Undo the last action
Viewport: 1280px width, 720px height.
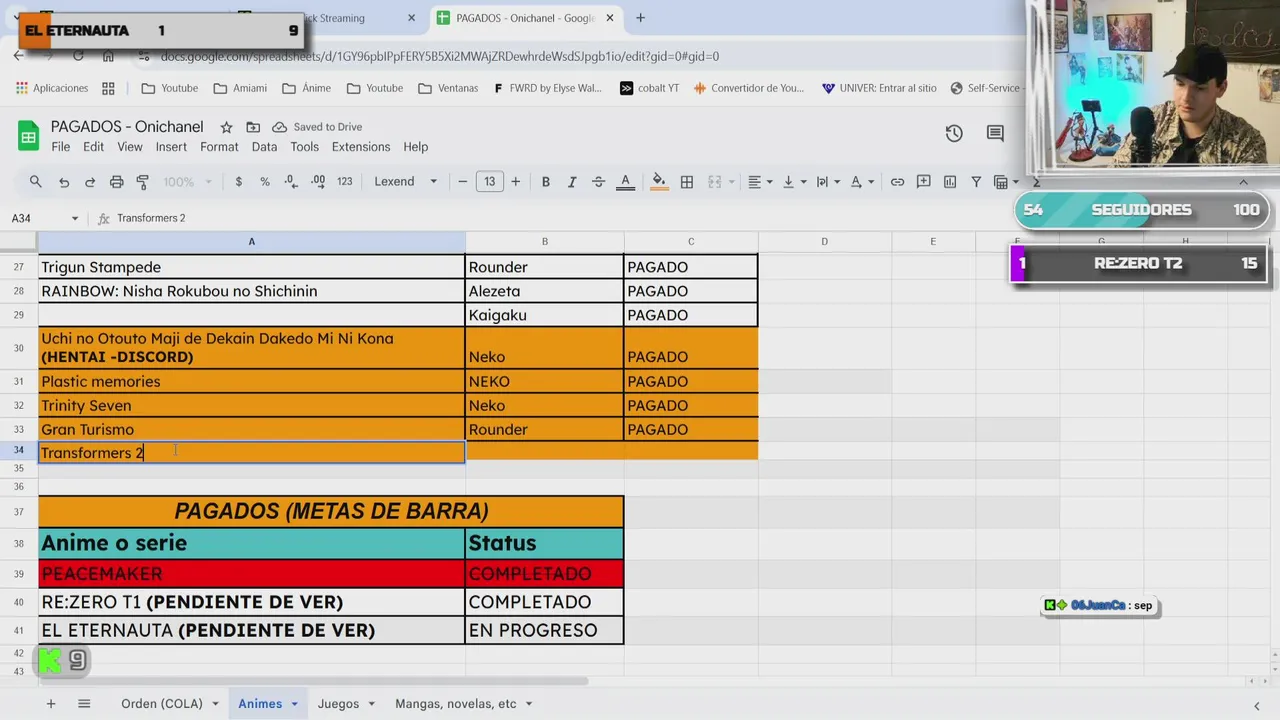tap(64, 182)
